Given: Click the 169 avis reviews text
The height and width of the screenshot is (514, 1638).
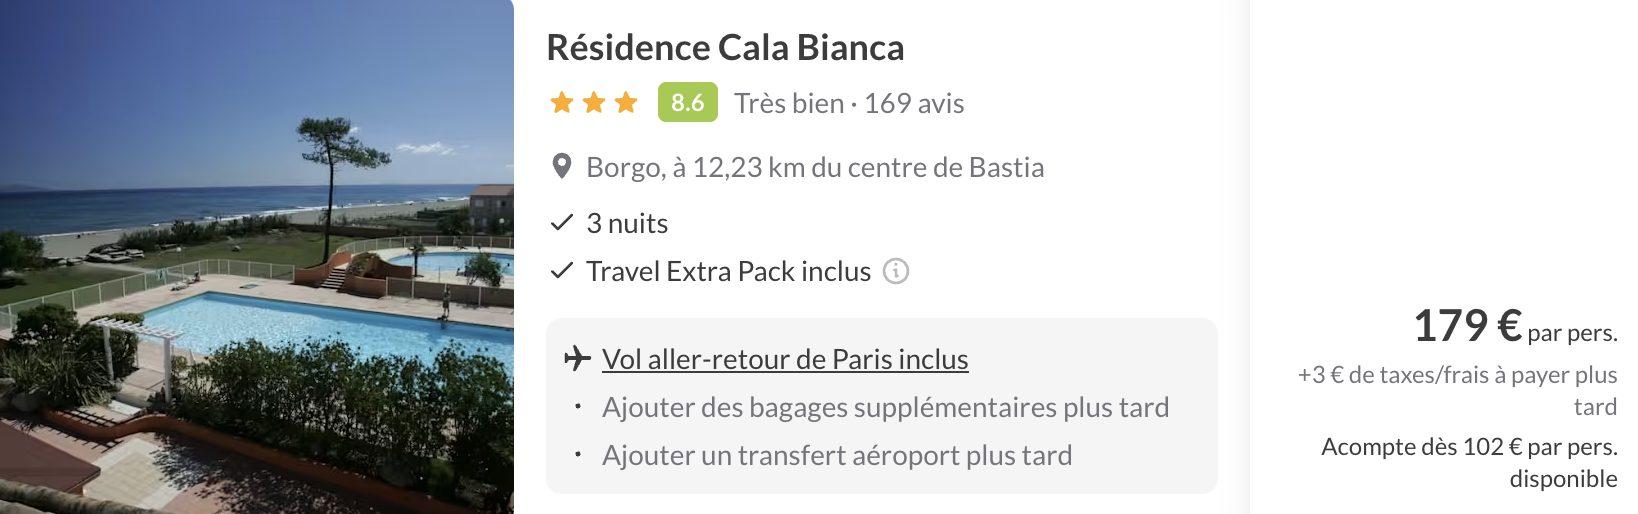Looking at the screenshot, I should tap(914, 103).
